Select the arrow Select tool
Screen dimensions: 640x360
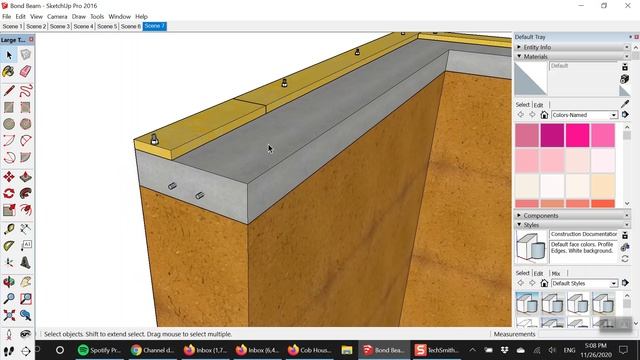pyautogui.click(x=9, y=55)
